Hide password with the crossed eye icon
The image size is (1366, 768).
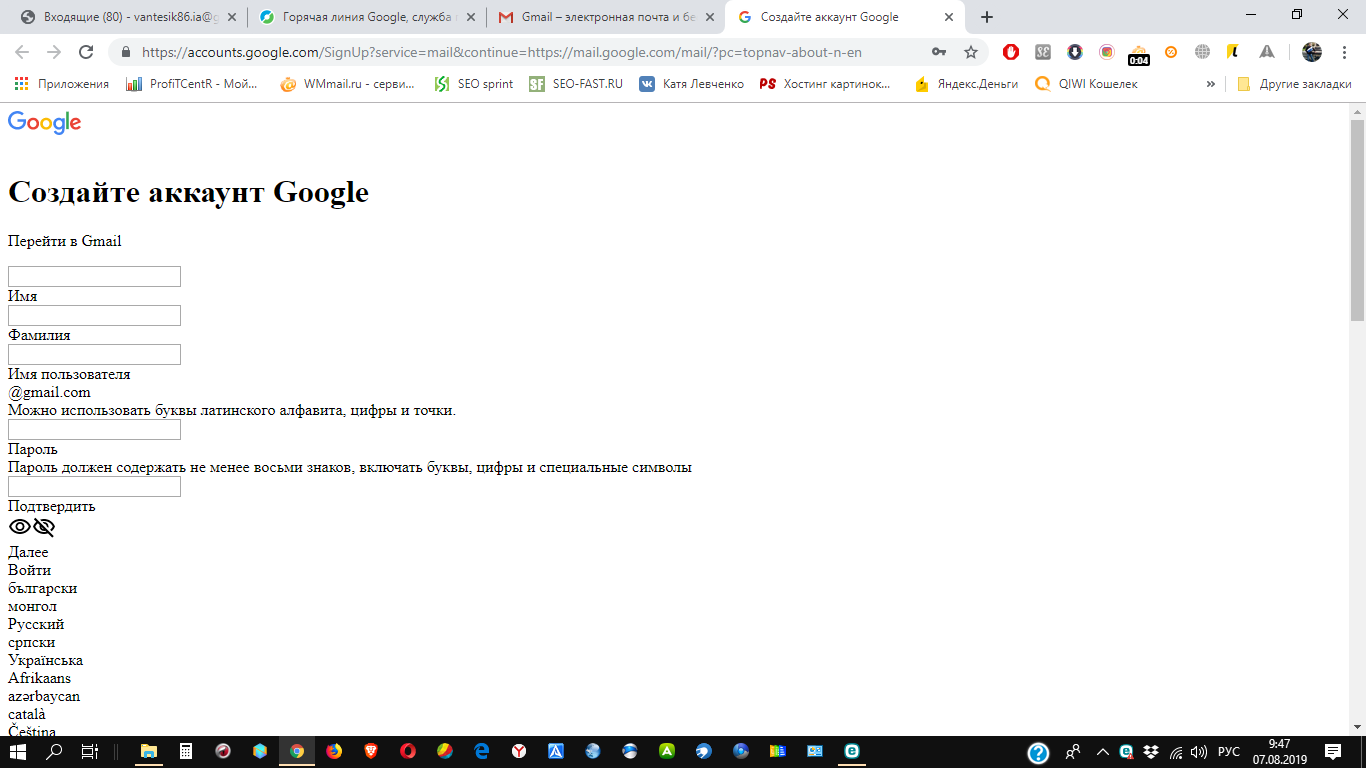[x=44, y=528]
